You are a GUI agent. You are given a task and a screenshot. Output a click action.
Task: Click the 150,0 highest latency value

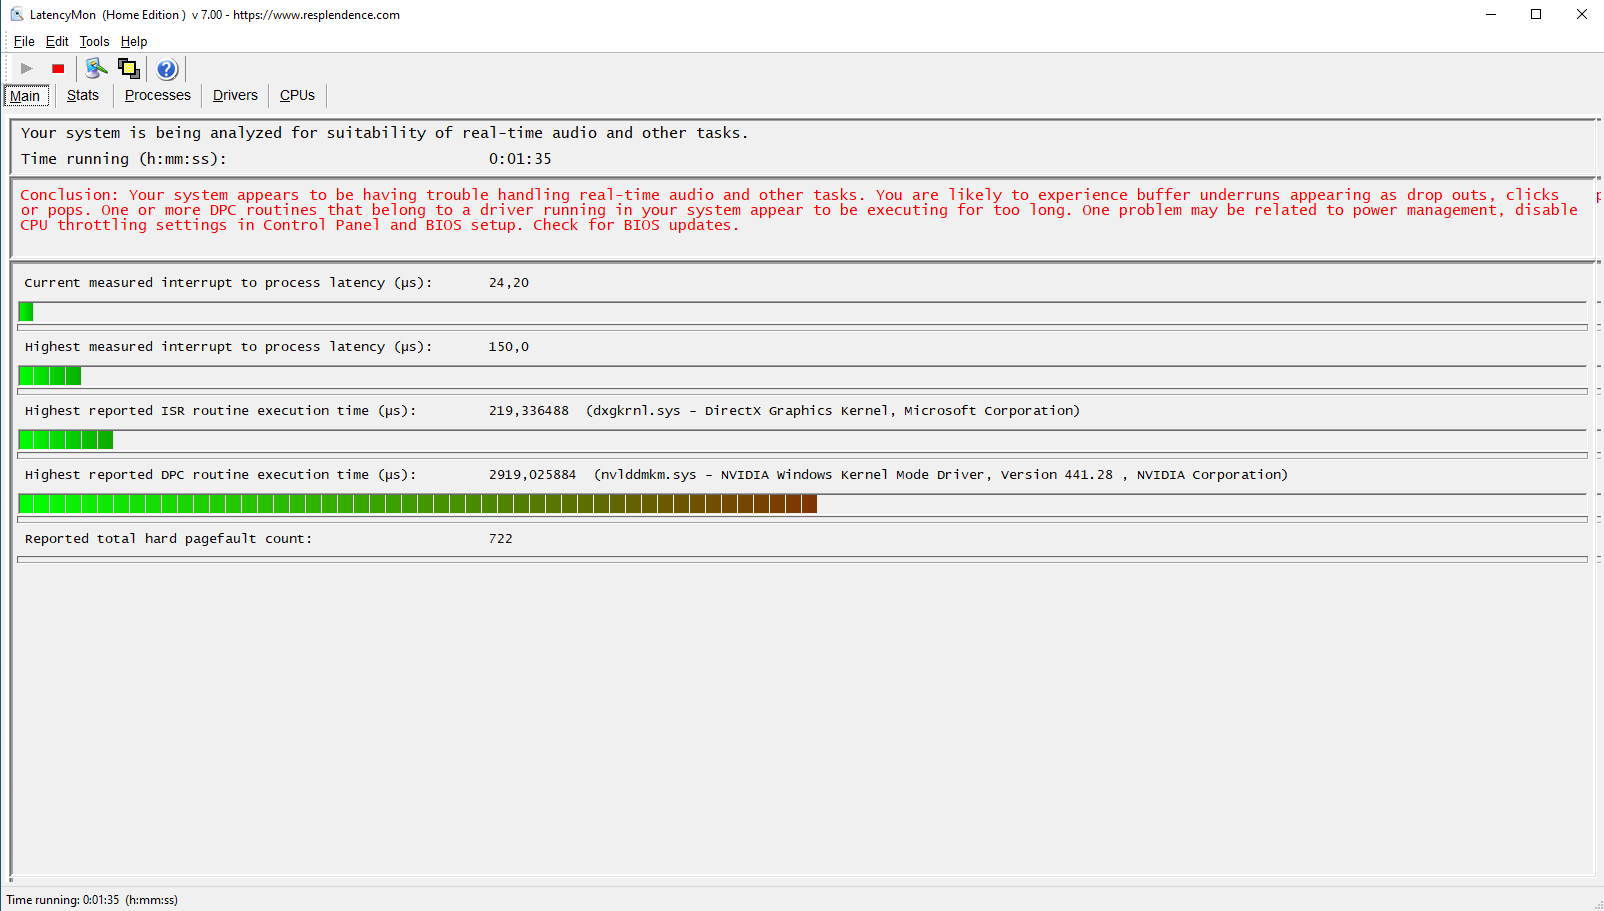tap(509, 347)
